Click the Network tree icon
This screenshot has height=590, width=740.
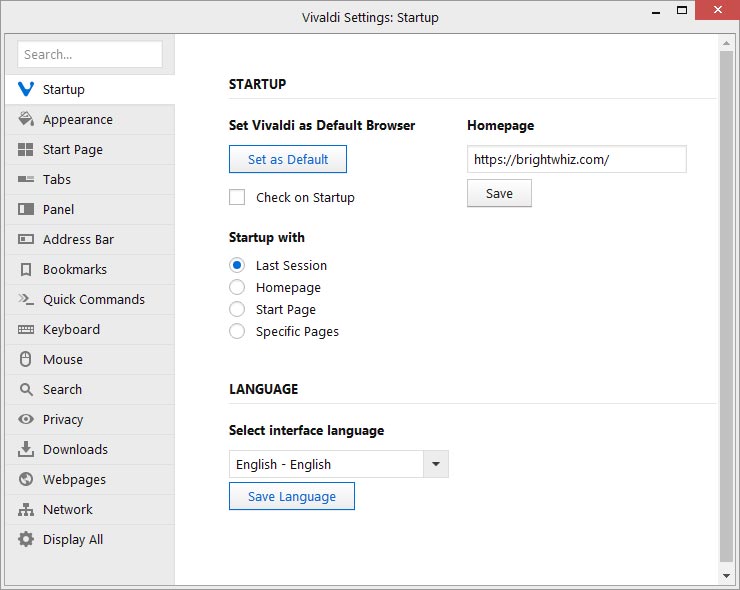(25, 509)
